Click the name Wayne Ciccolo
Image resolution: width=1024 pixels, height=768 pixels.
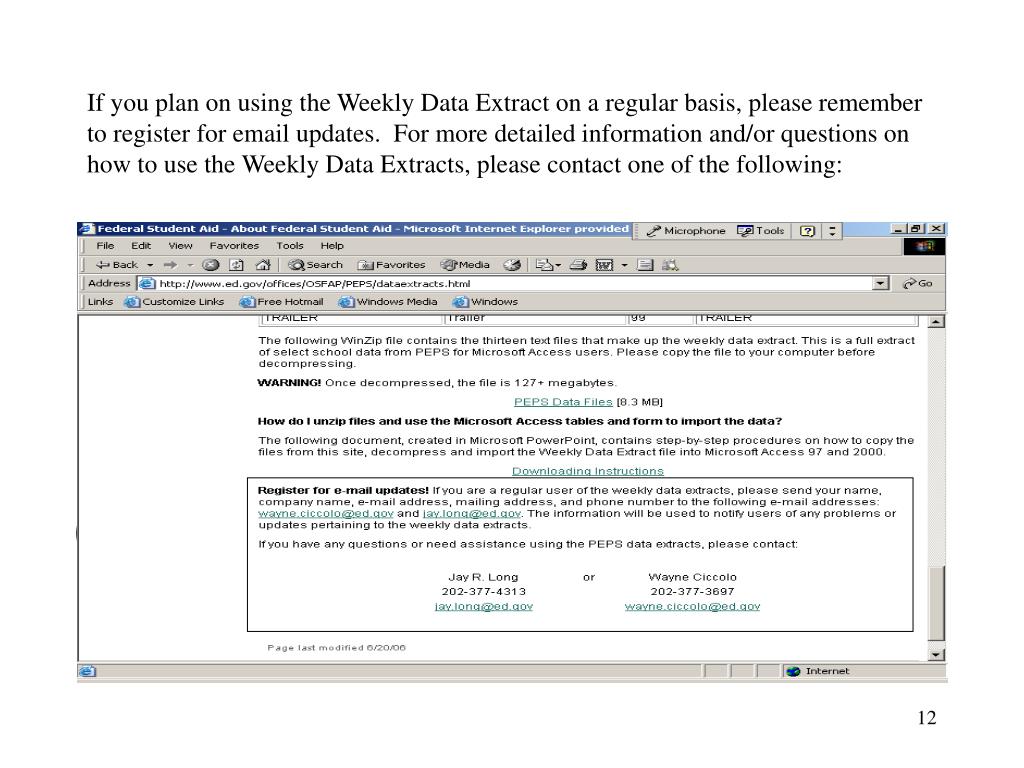click(x=692, y=577)
